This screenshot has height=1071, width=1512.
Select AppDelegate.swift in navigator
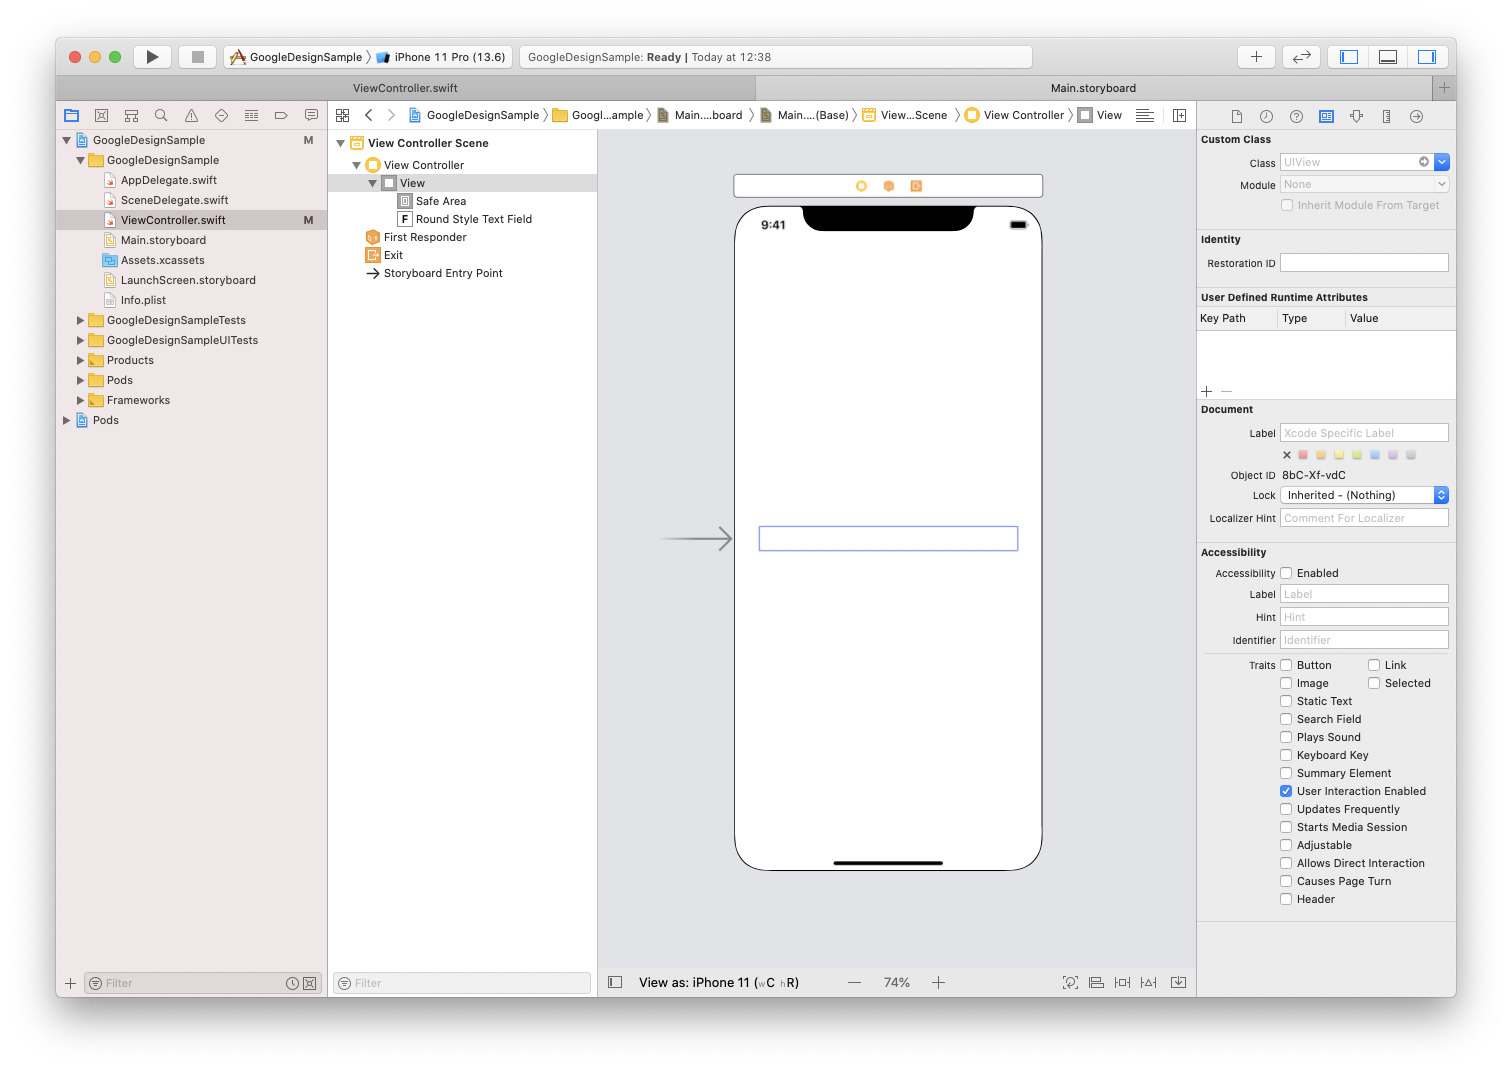click(168, 180)
